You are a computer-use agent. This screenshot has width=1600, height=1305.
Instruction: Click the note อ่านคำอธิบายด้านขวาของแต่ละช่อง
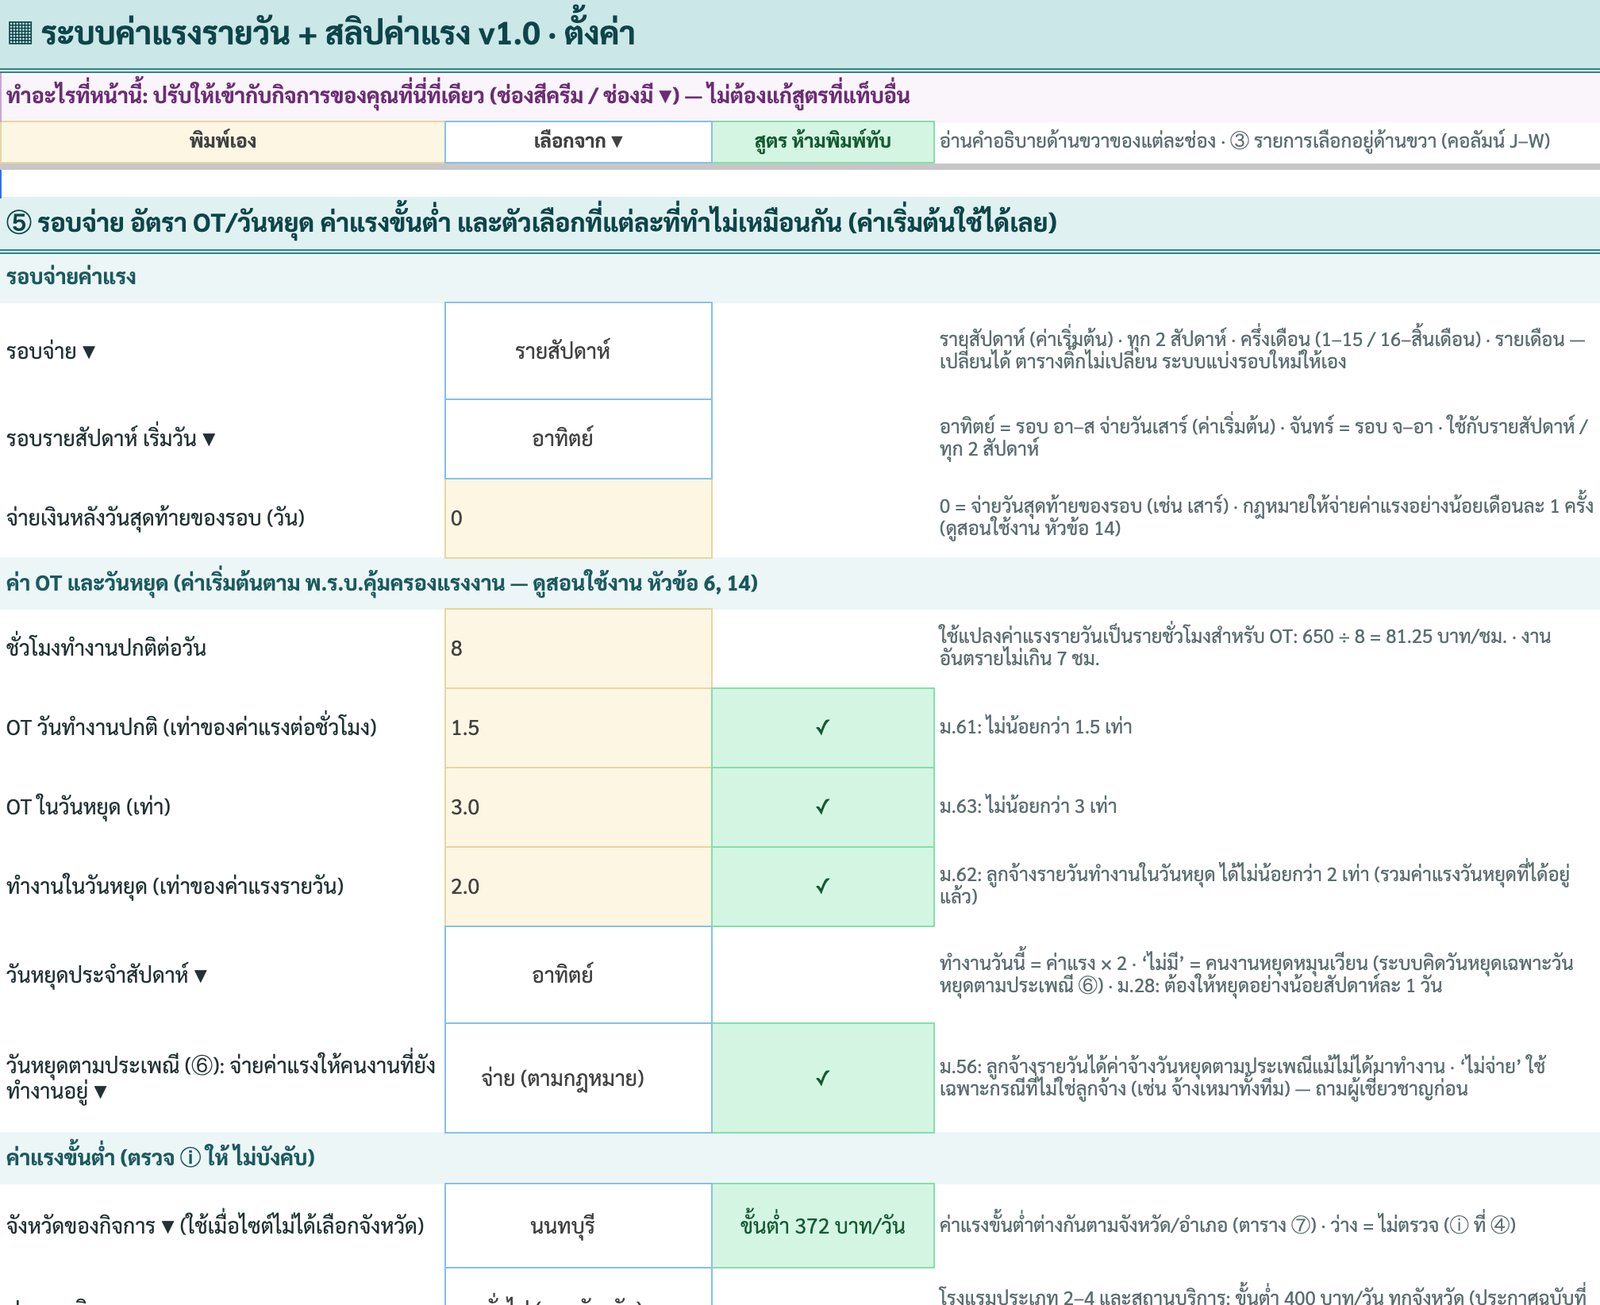coord(1245,141)
